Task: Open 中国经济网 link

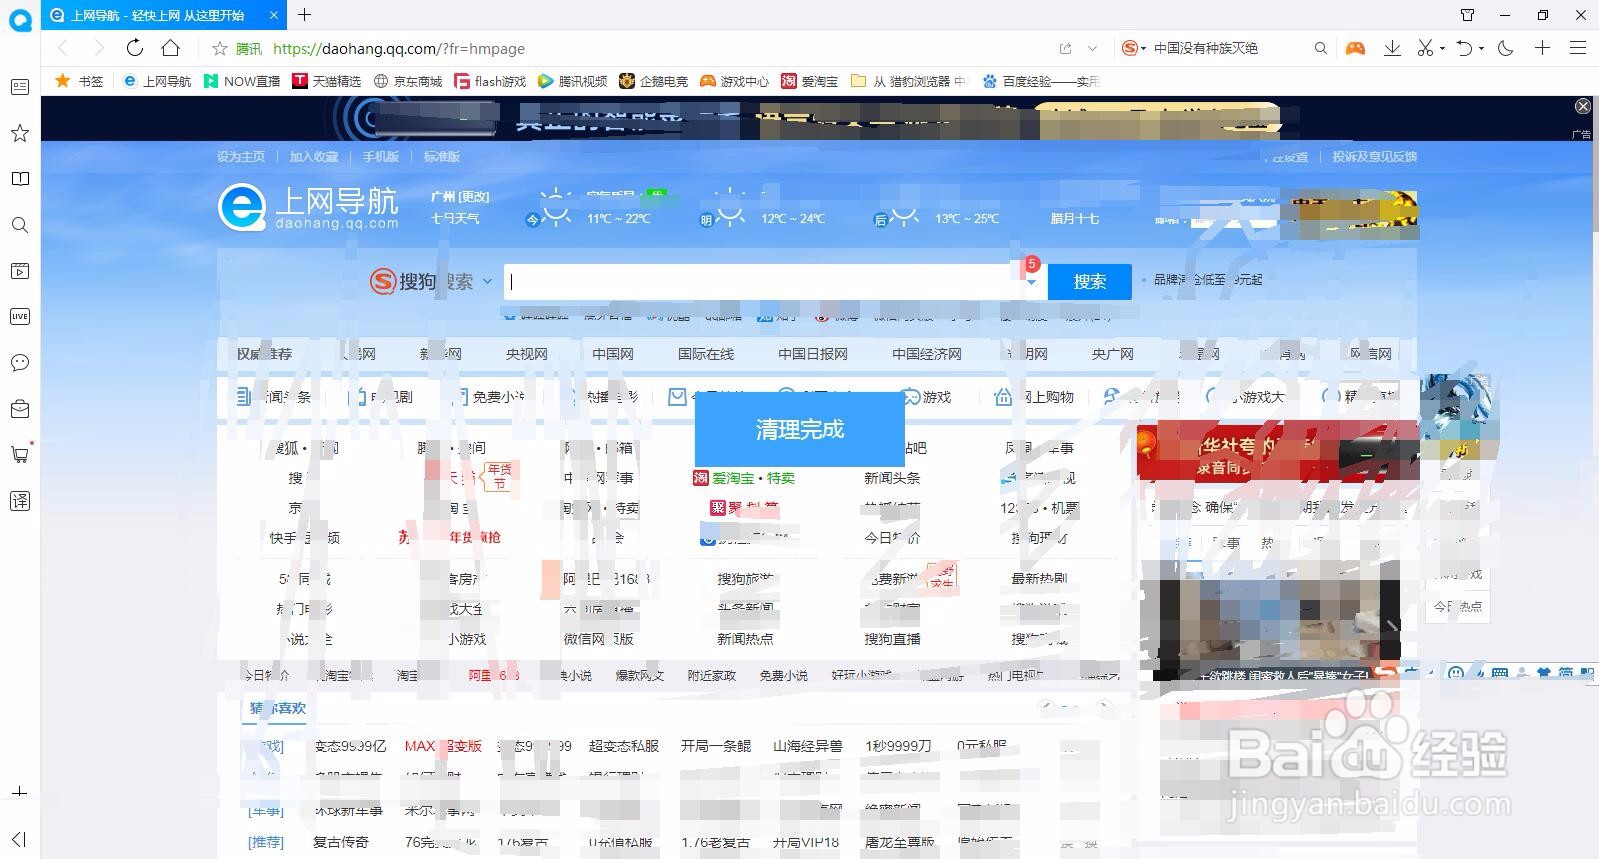Action: 927,354
